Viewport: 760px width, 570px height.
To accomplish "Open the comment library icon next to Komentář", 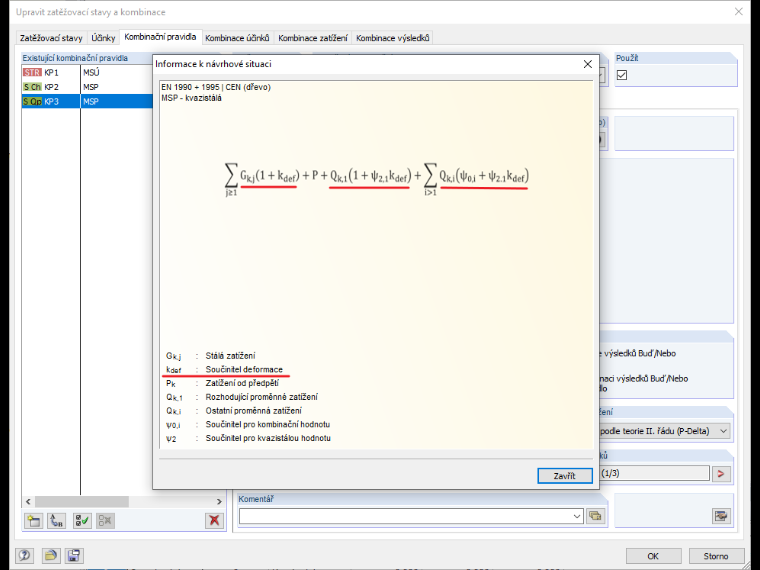I will 595,516.
